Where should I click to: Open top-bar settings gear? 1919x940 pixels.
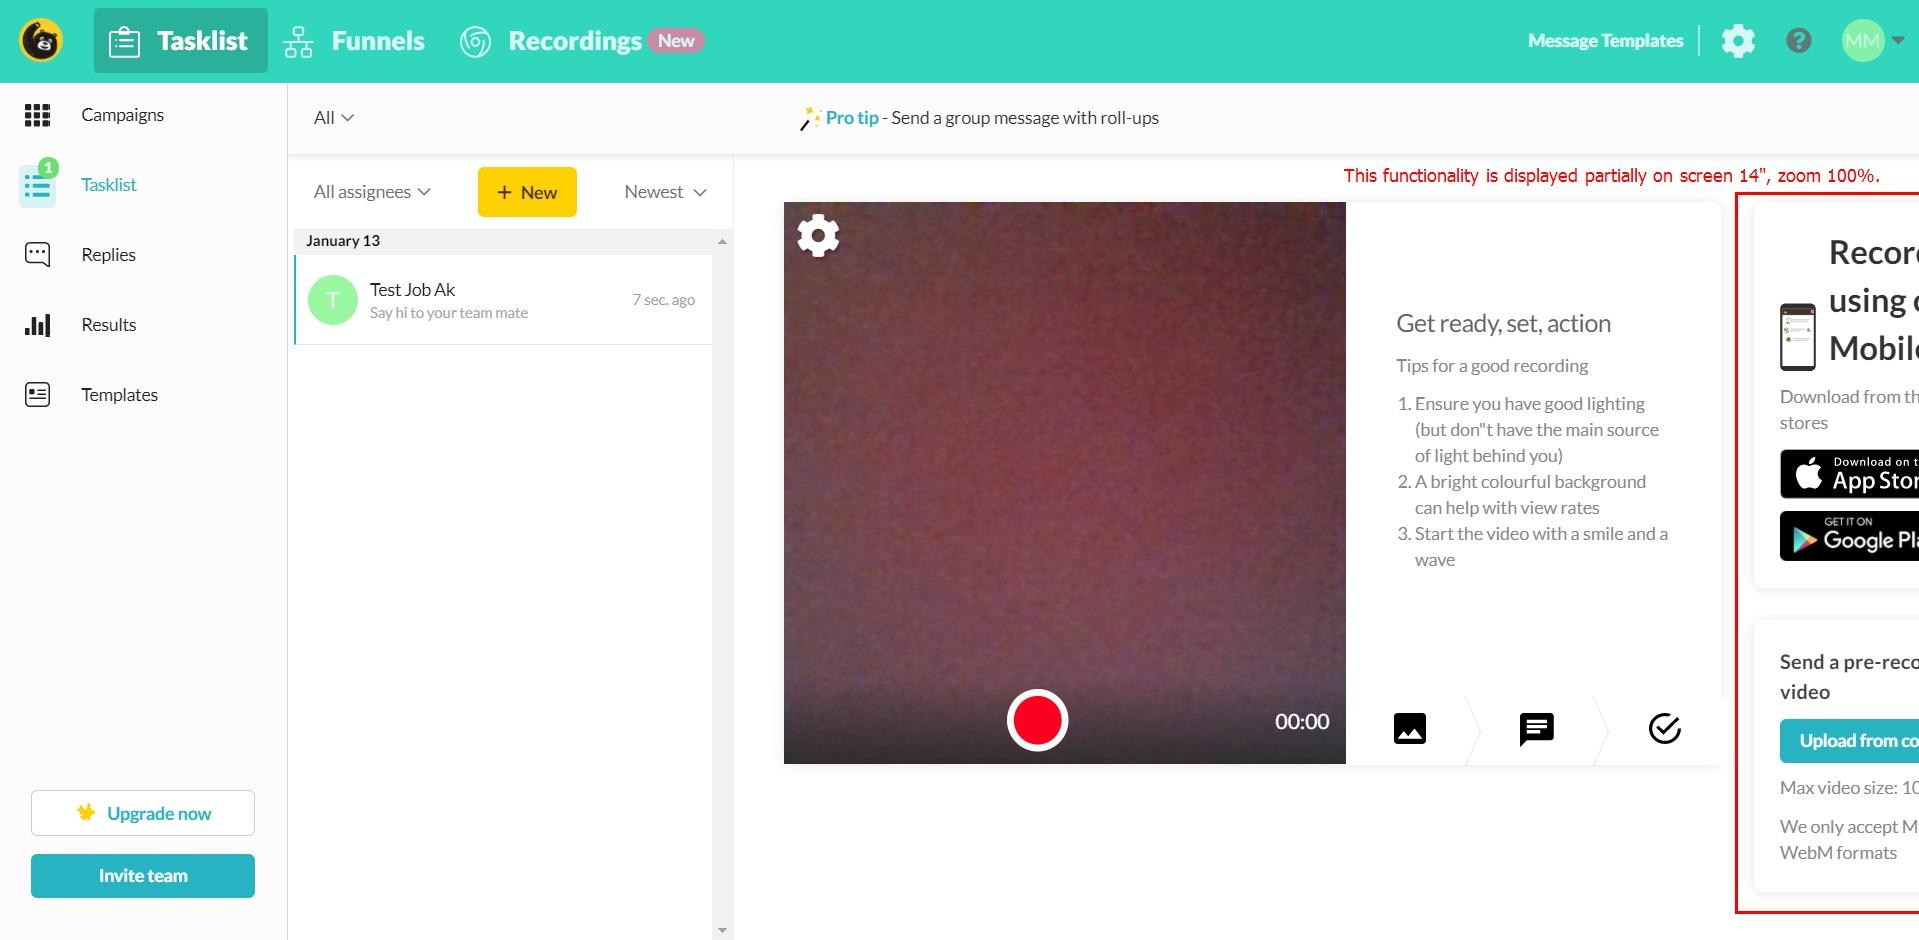[x=1738, y=41]
